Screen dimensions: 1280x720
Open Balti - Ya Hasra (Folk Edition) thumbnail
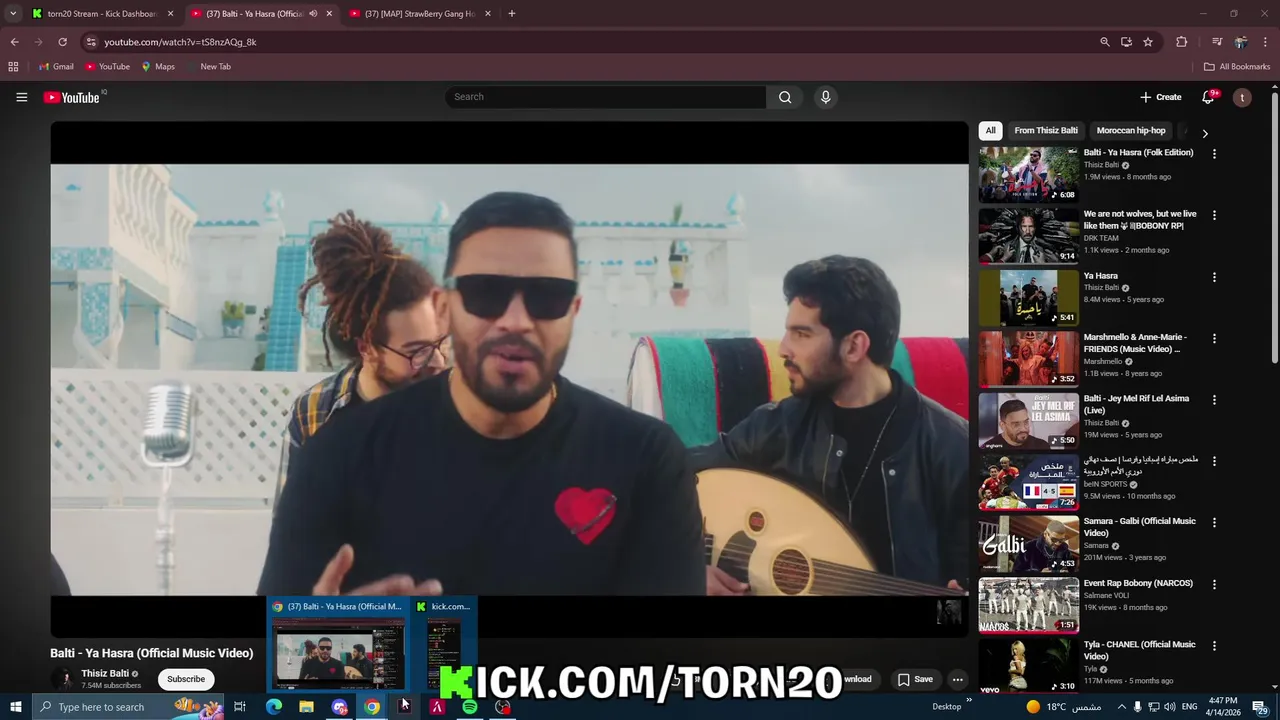click(1029, 174)
